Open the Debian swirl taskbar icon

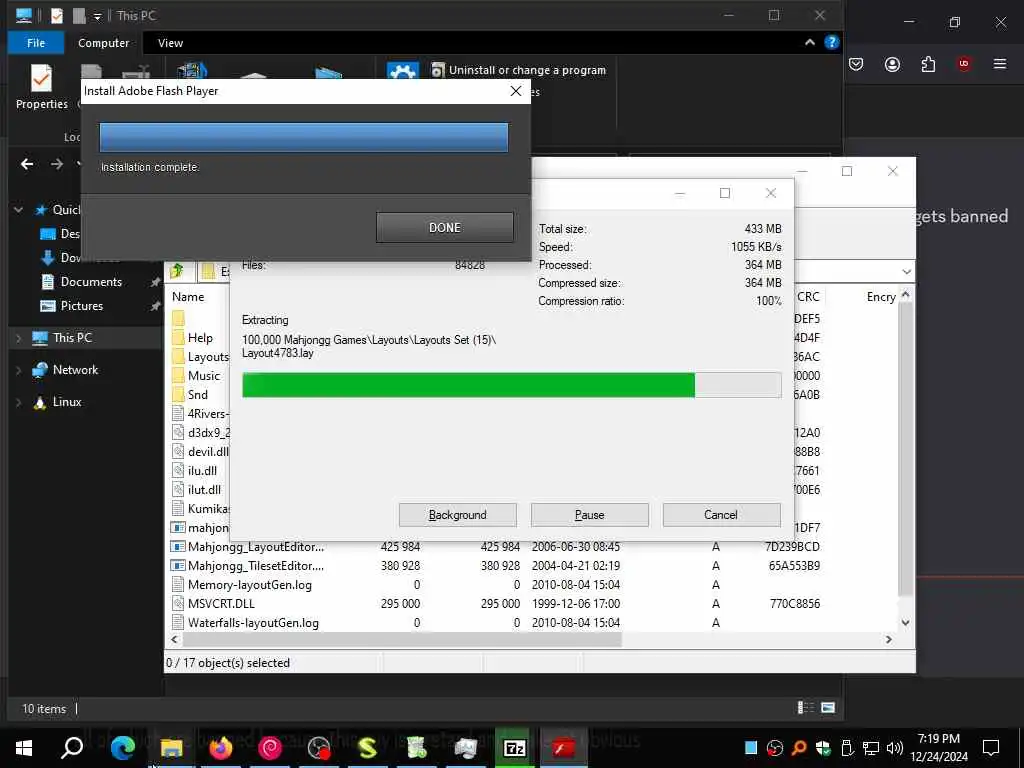point(269,748)
